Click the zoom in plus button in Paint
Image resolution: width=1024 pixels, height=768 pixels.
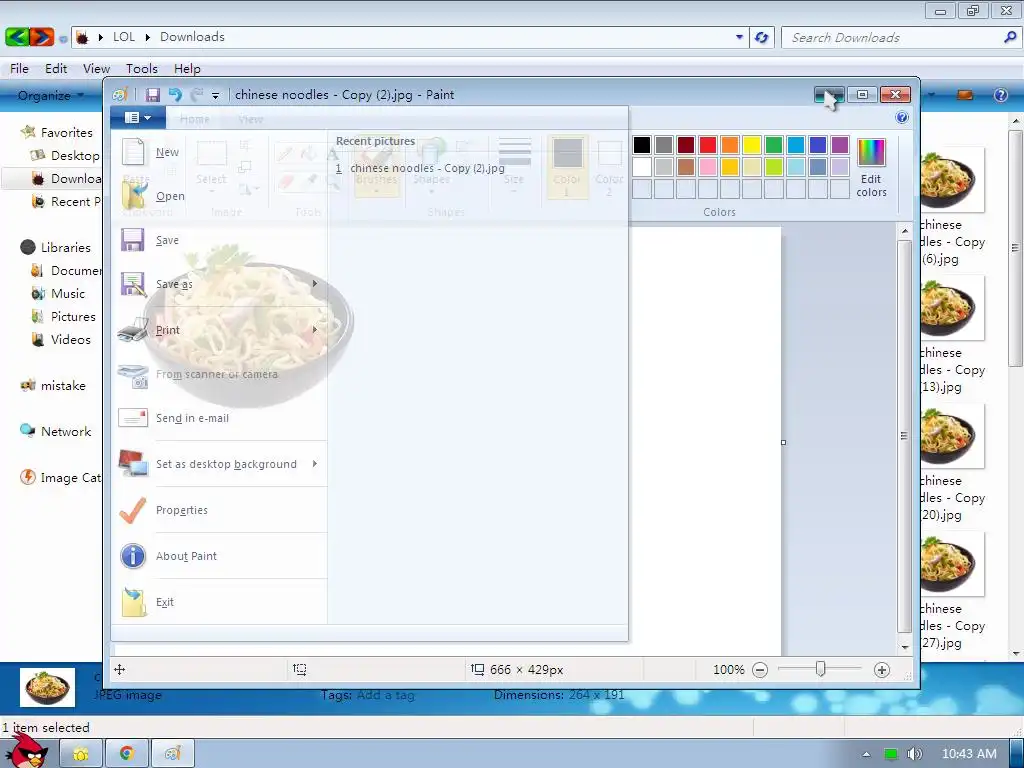[x=882, y=670]
